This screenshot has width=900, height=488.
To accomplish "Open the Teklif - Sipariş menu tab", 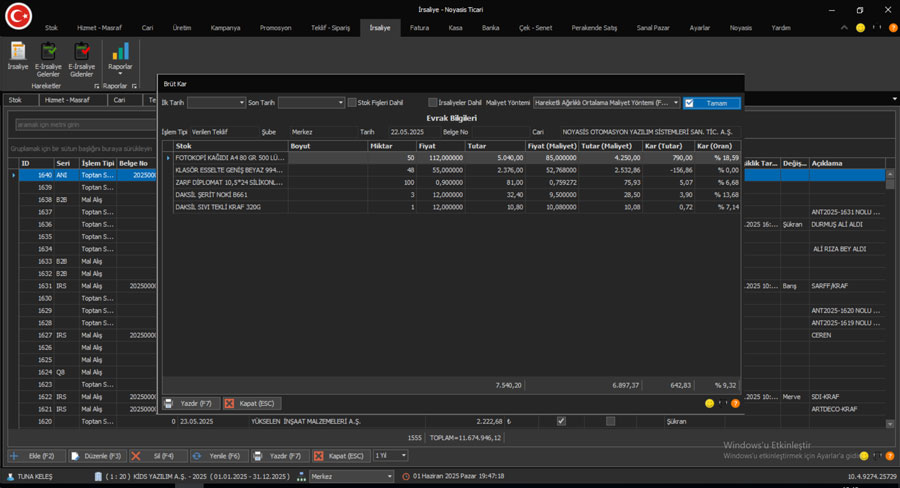I will click(x=331, y=28).
